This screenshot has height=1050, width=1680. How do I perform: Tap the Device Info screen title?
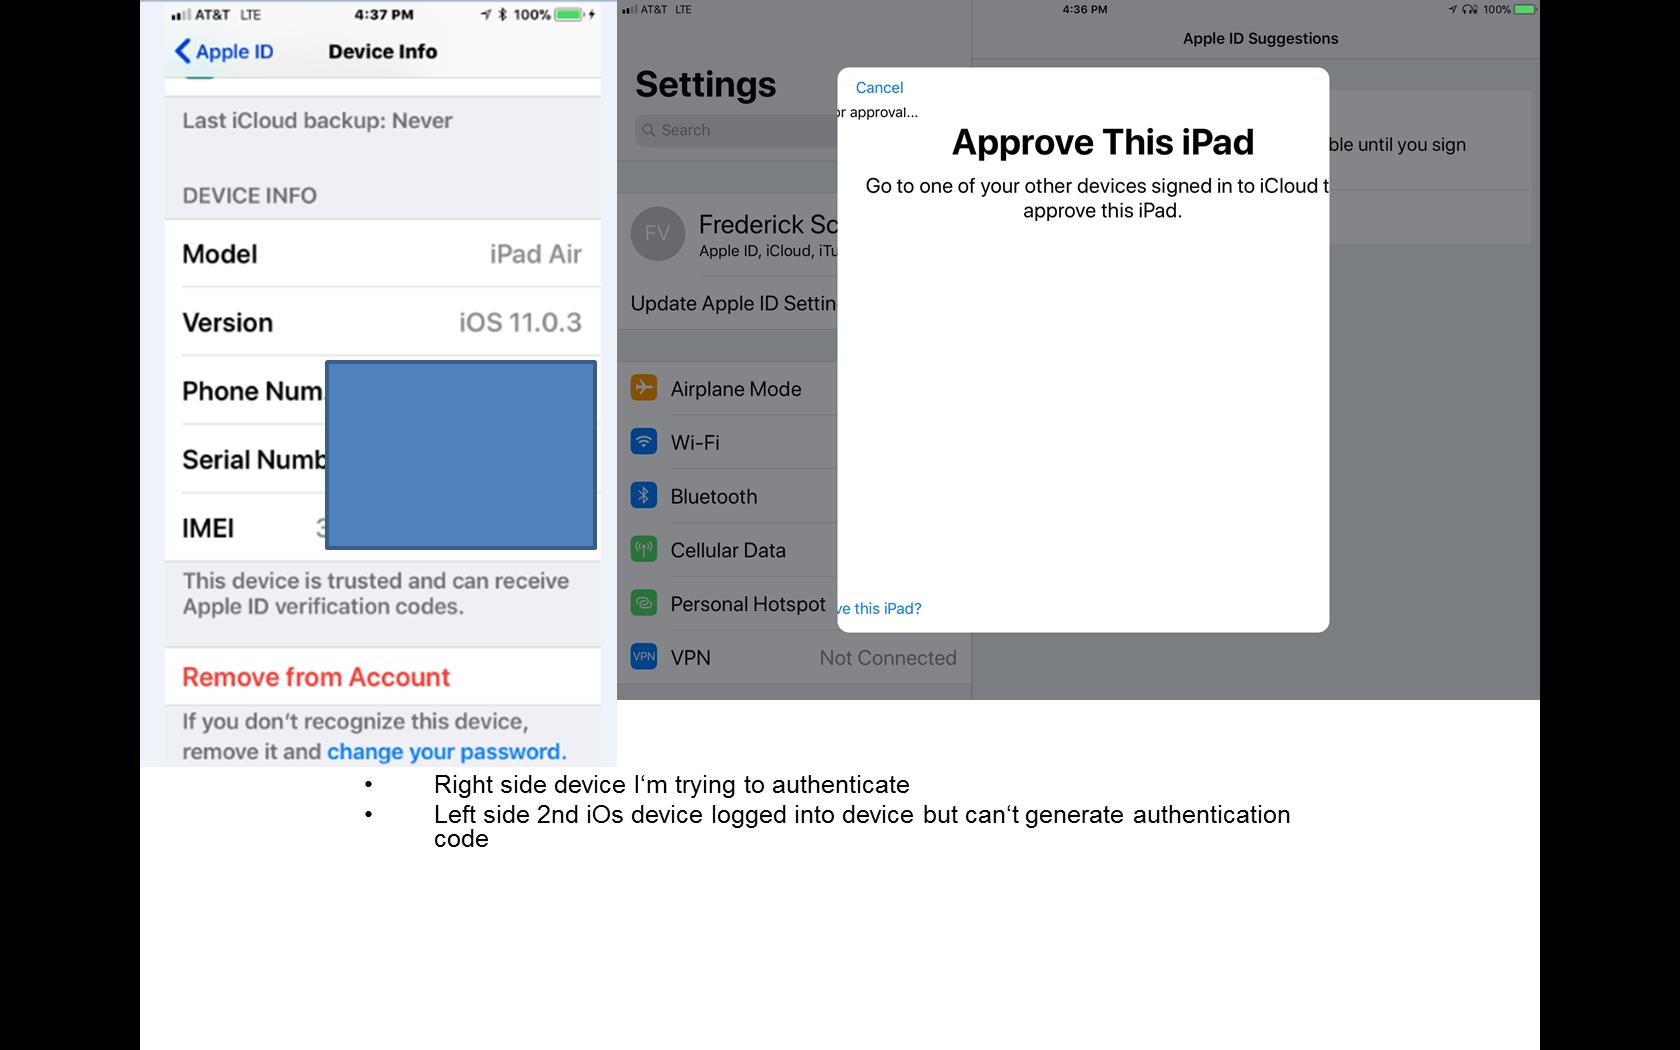383,51
